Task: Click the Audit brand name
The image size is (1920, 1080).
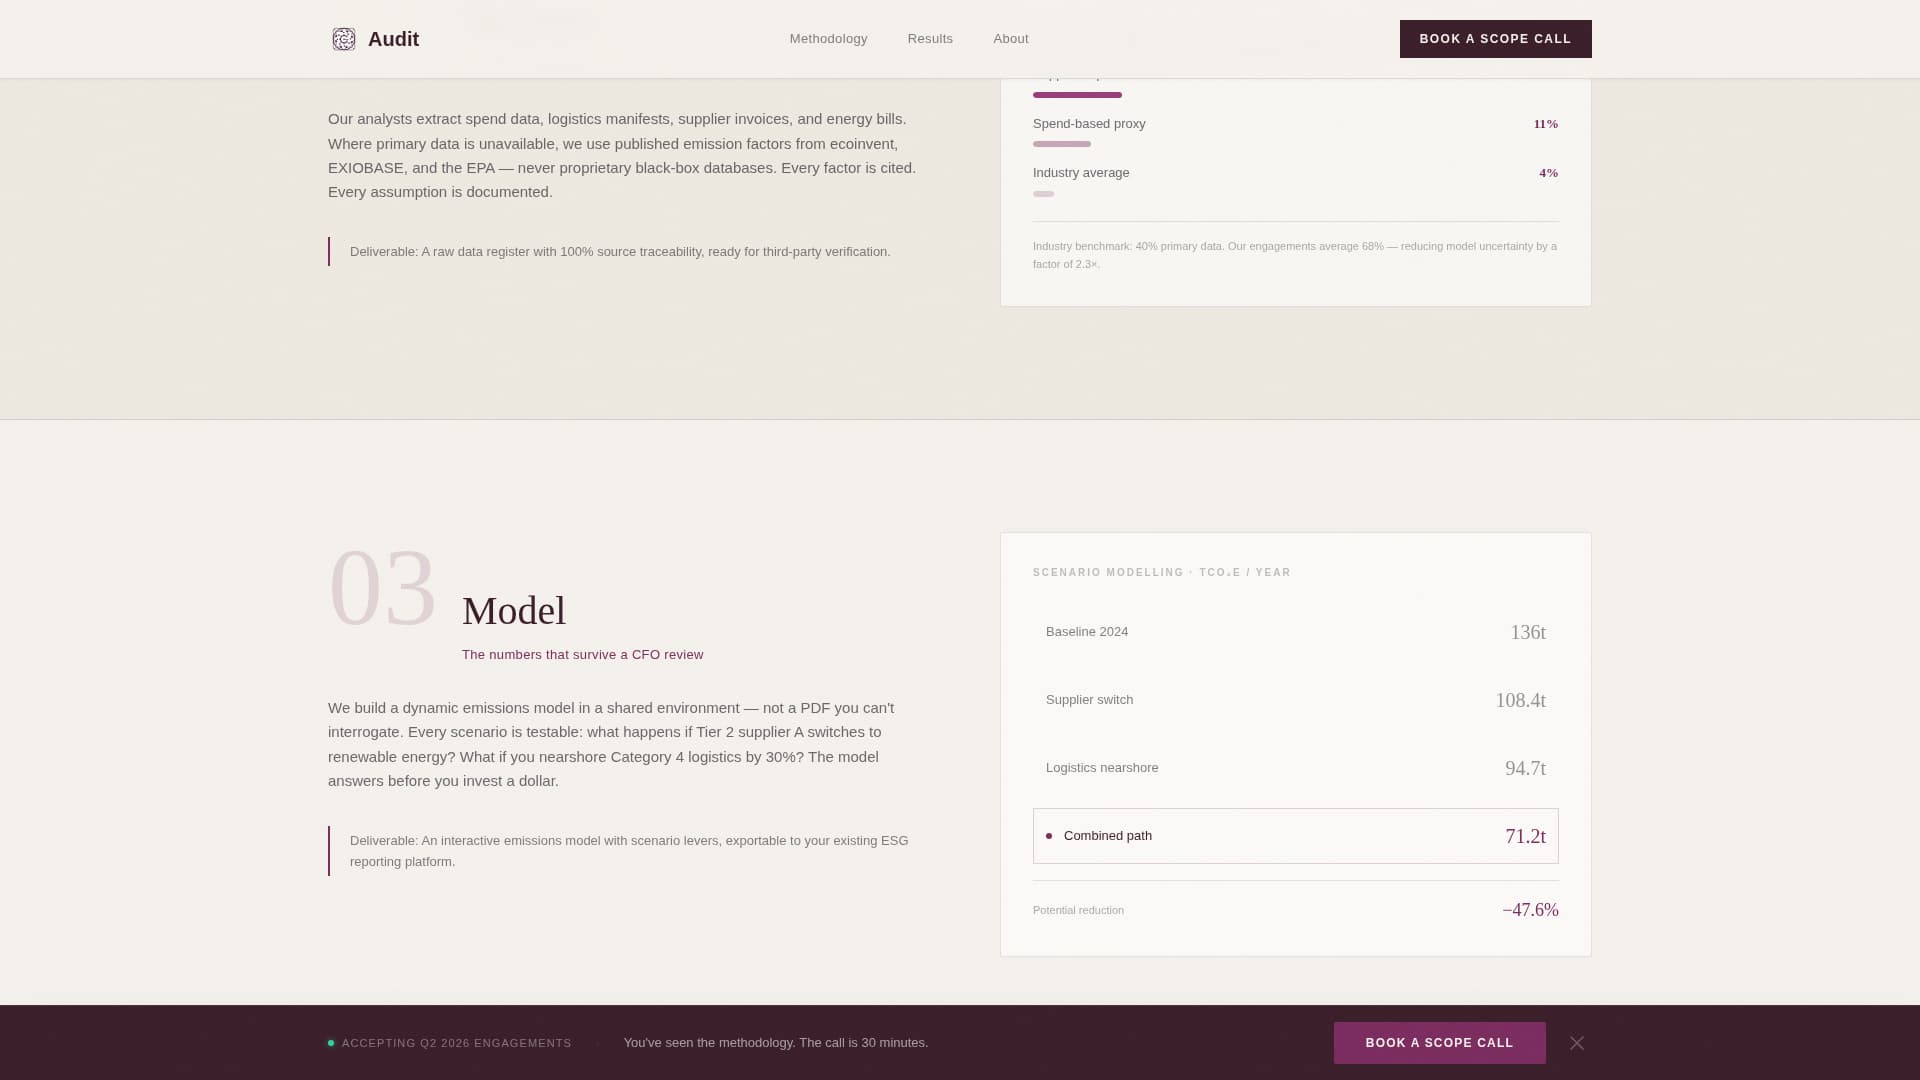Action: 393,39
